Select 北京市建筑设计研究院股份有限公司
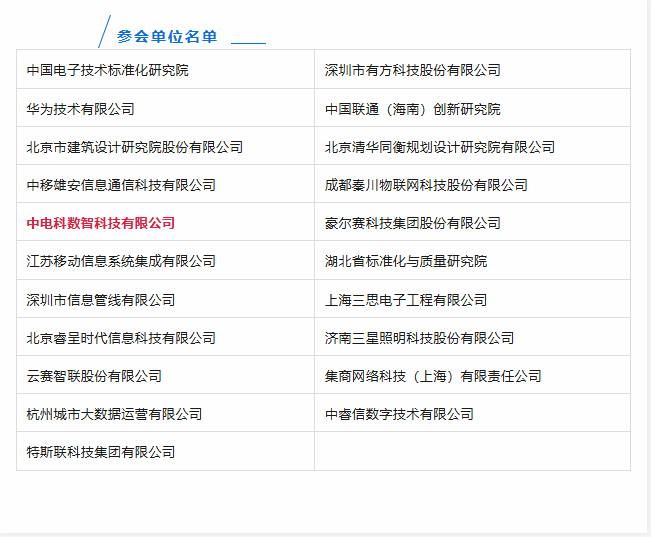Screen dimensions: 651x537 [x=134, y=147]
